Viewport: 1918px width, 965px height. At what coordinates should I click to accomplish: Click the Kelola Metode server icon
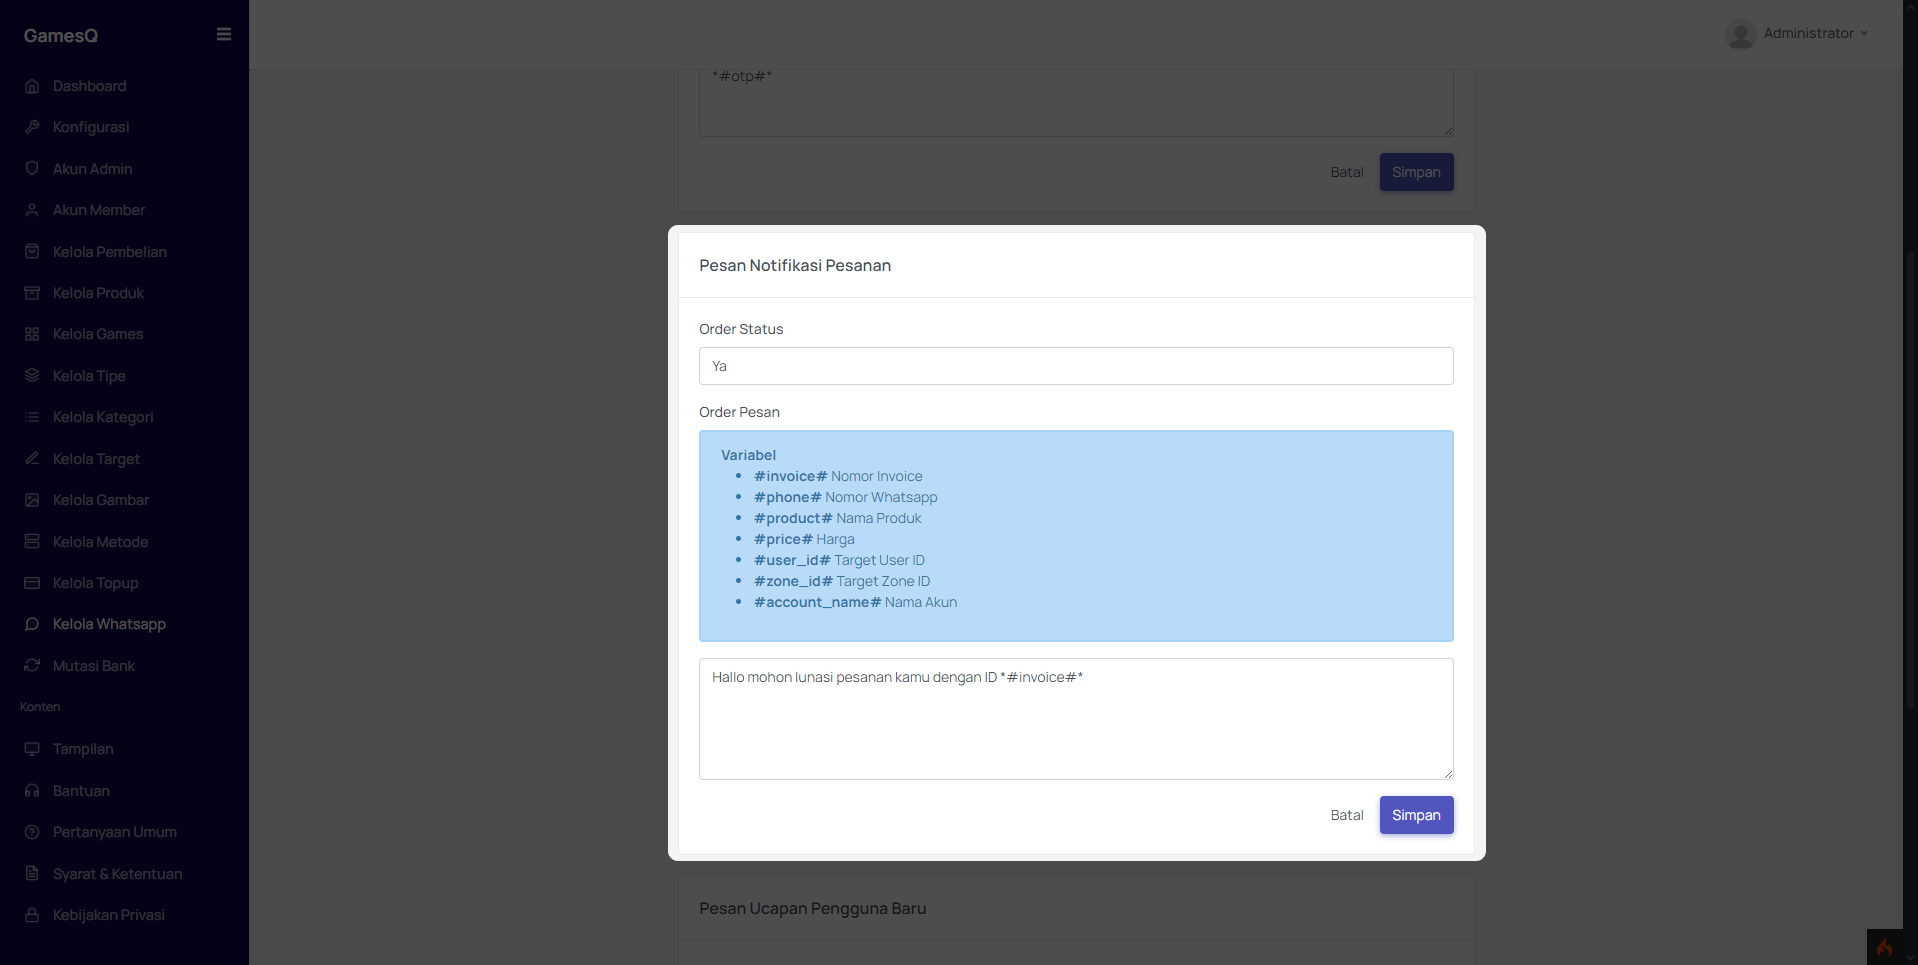coord(32,542)
